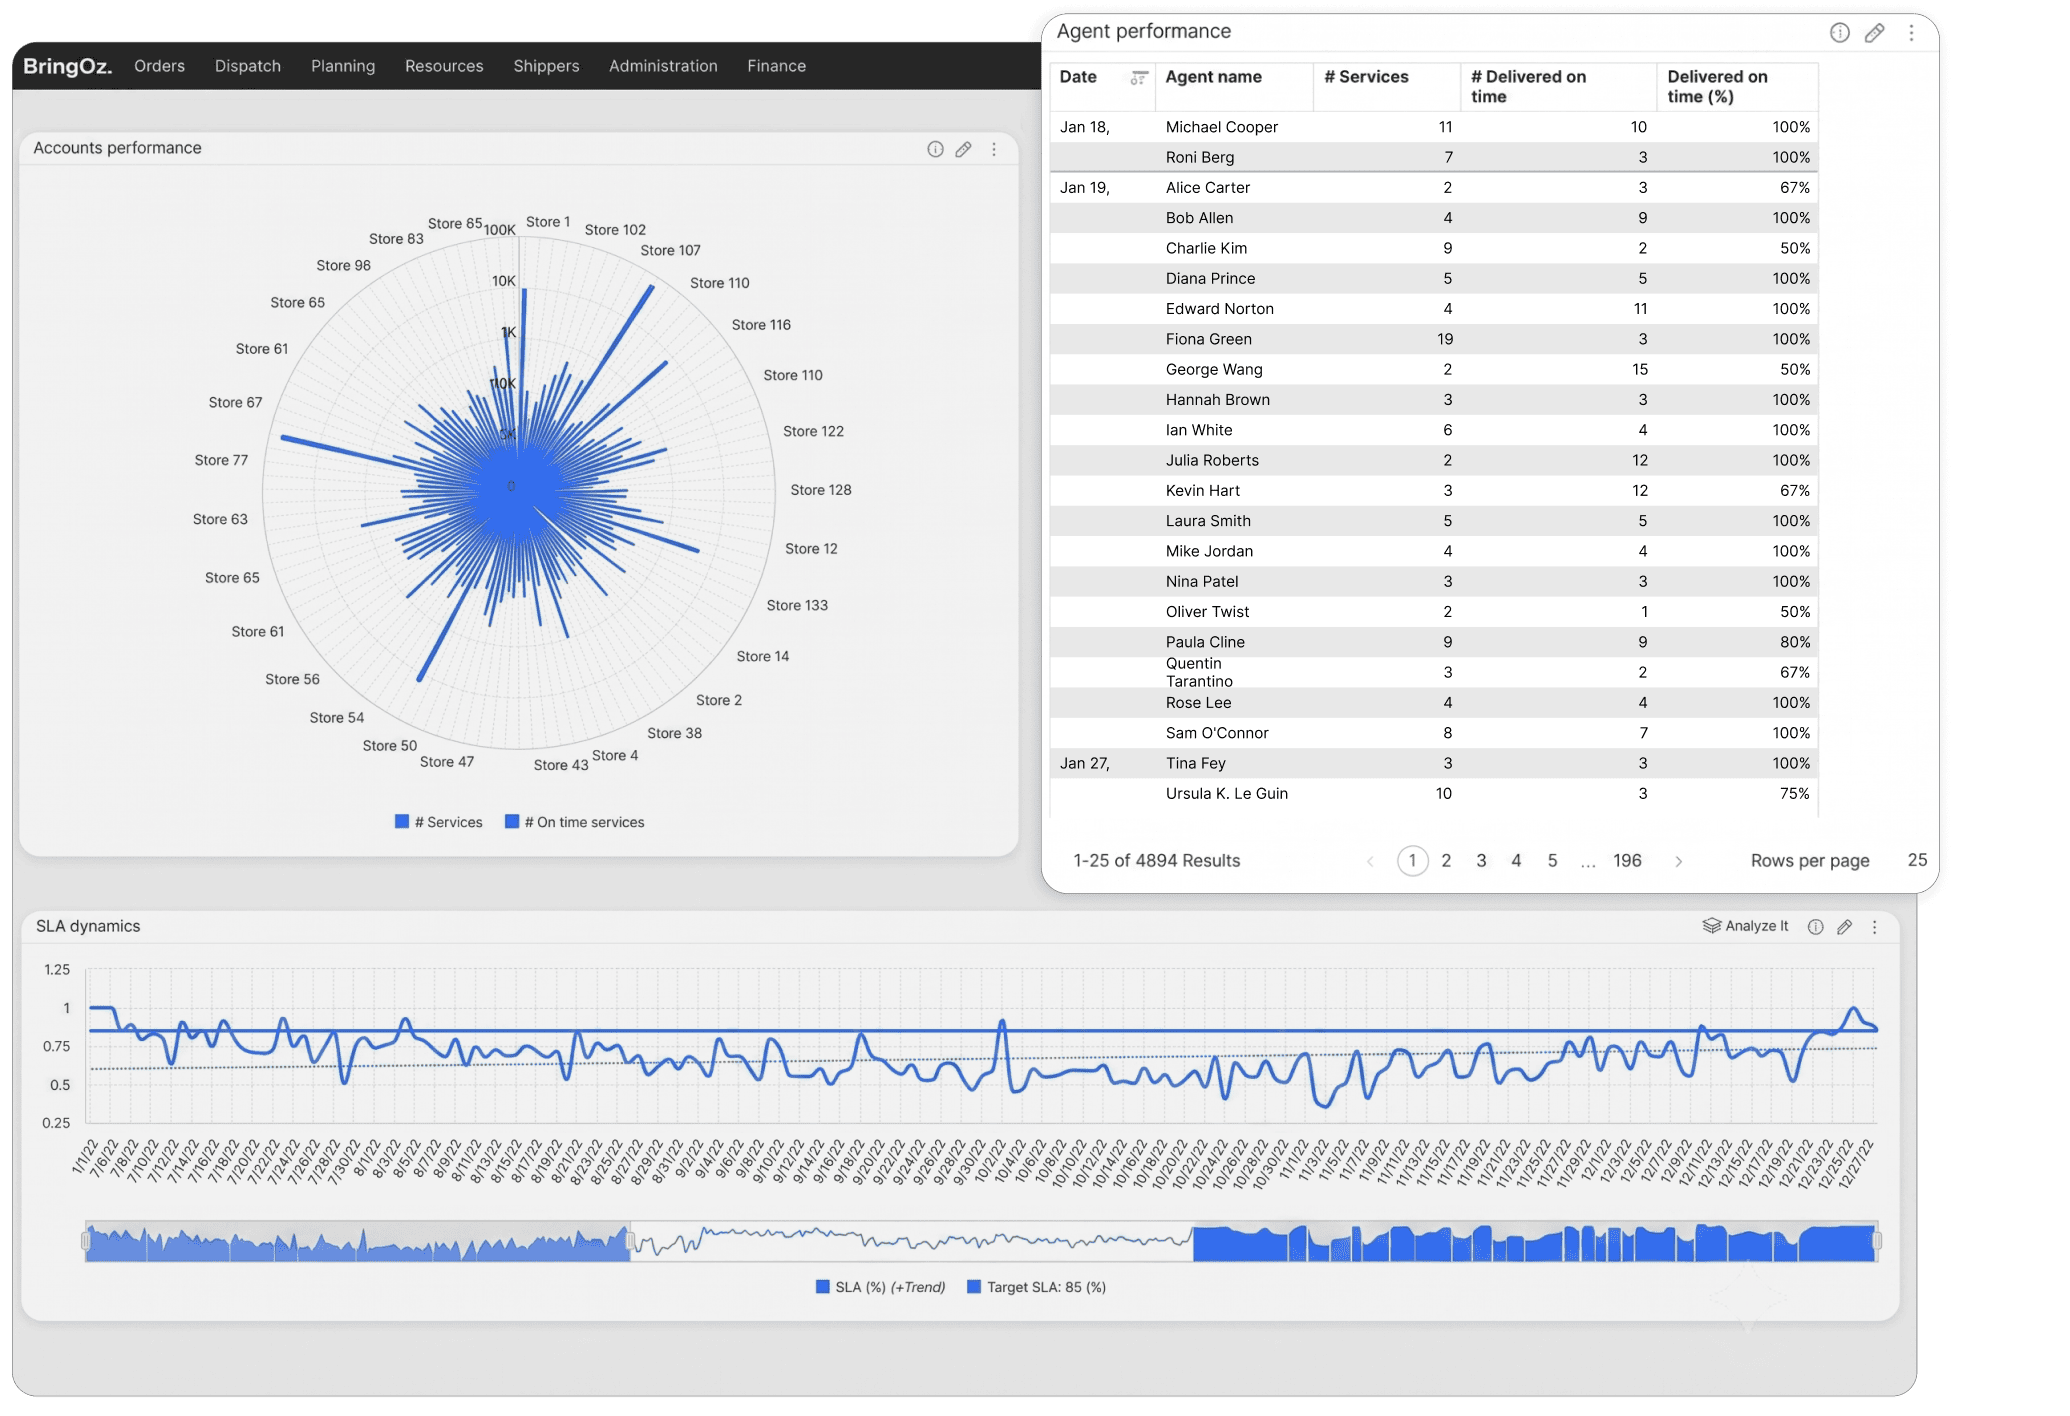The image size is (2070, 1416).
Task: Open the Administration menu
Action: coord(663,66)
